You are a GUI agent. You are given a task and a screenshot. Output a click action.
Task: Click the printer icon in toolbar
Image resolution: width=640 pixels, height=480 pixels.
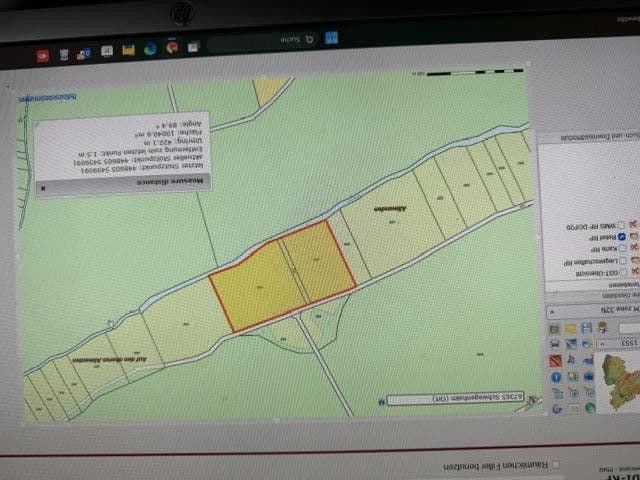pos(555,344)
